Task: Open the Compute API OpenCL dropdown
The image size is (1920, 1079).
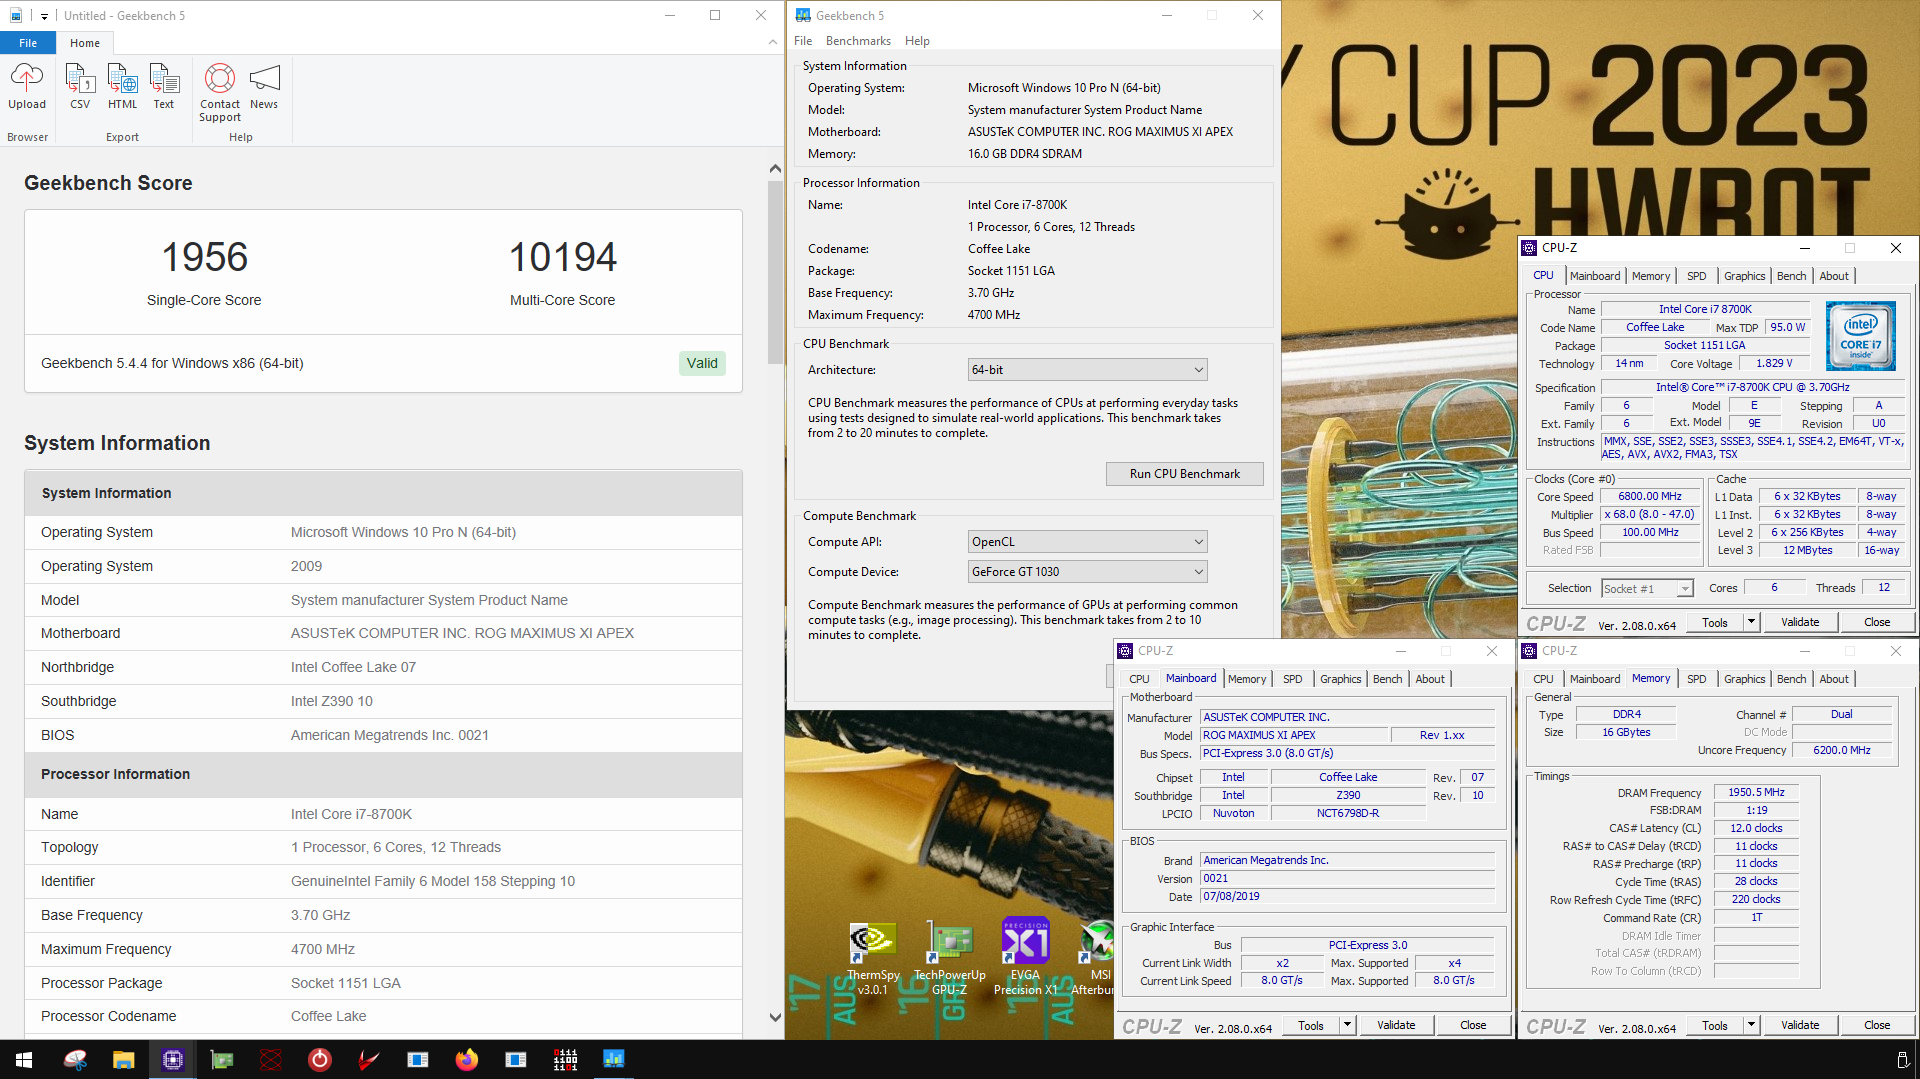Action: pyautogui.click(x=1087, y=542)
